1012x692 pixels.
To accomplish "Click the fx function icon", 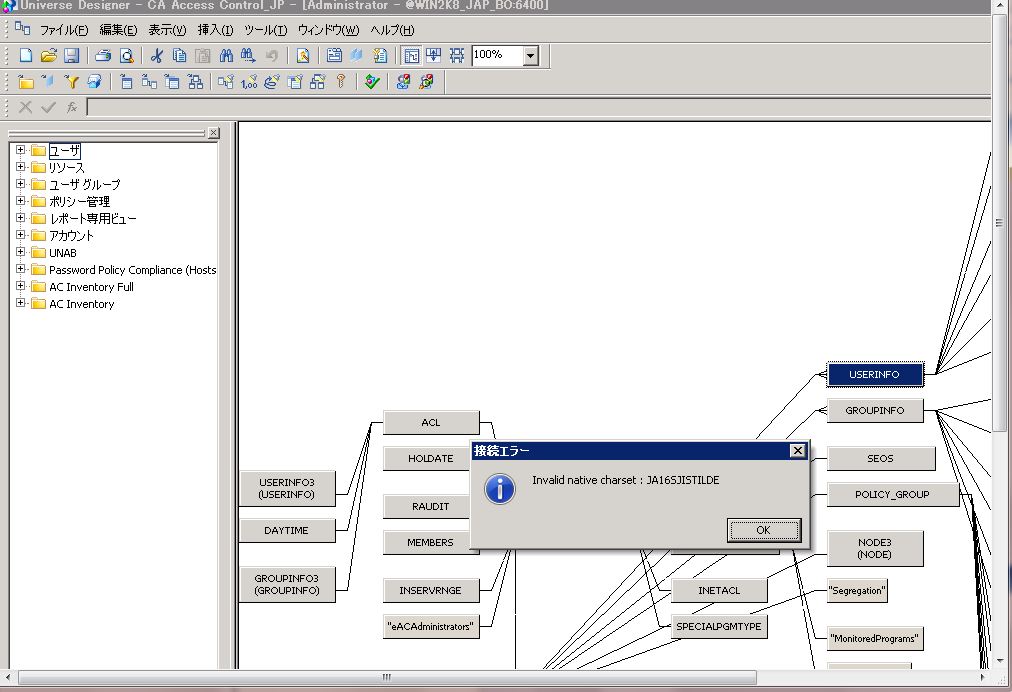I will point(72,107).
